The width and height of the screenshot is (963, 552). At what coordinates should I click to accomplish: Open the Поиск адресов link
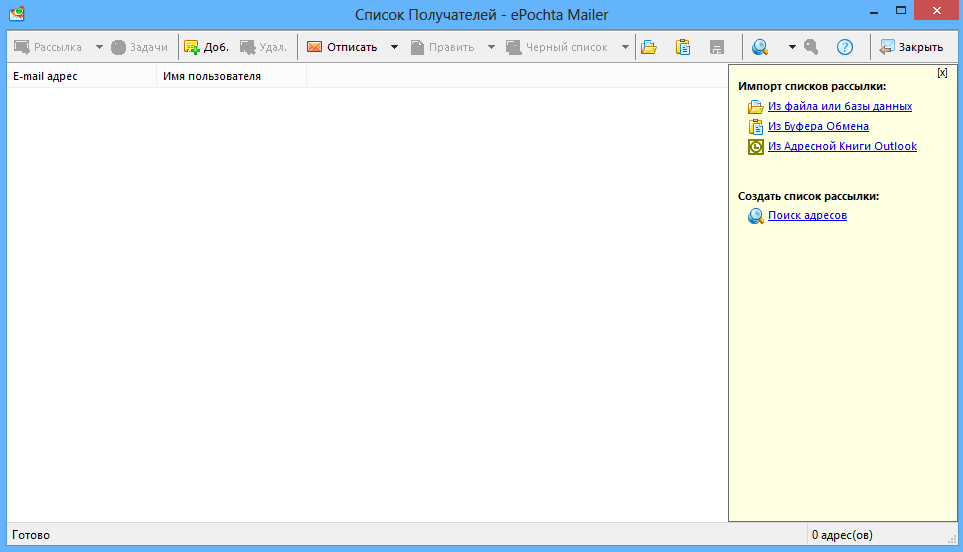[x=807, y=215]
